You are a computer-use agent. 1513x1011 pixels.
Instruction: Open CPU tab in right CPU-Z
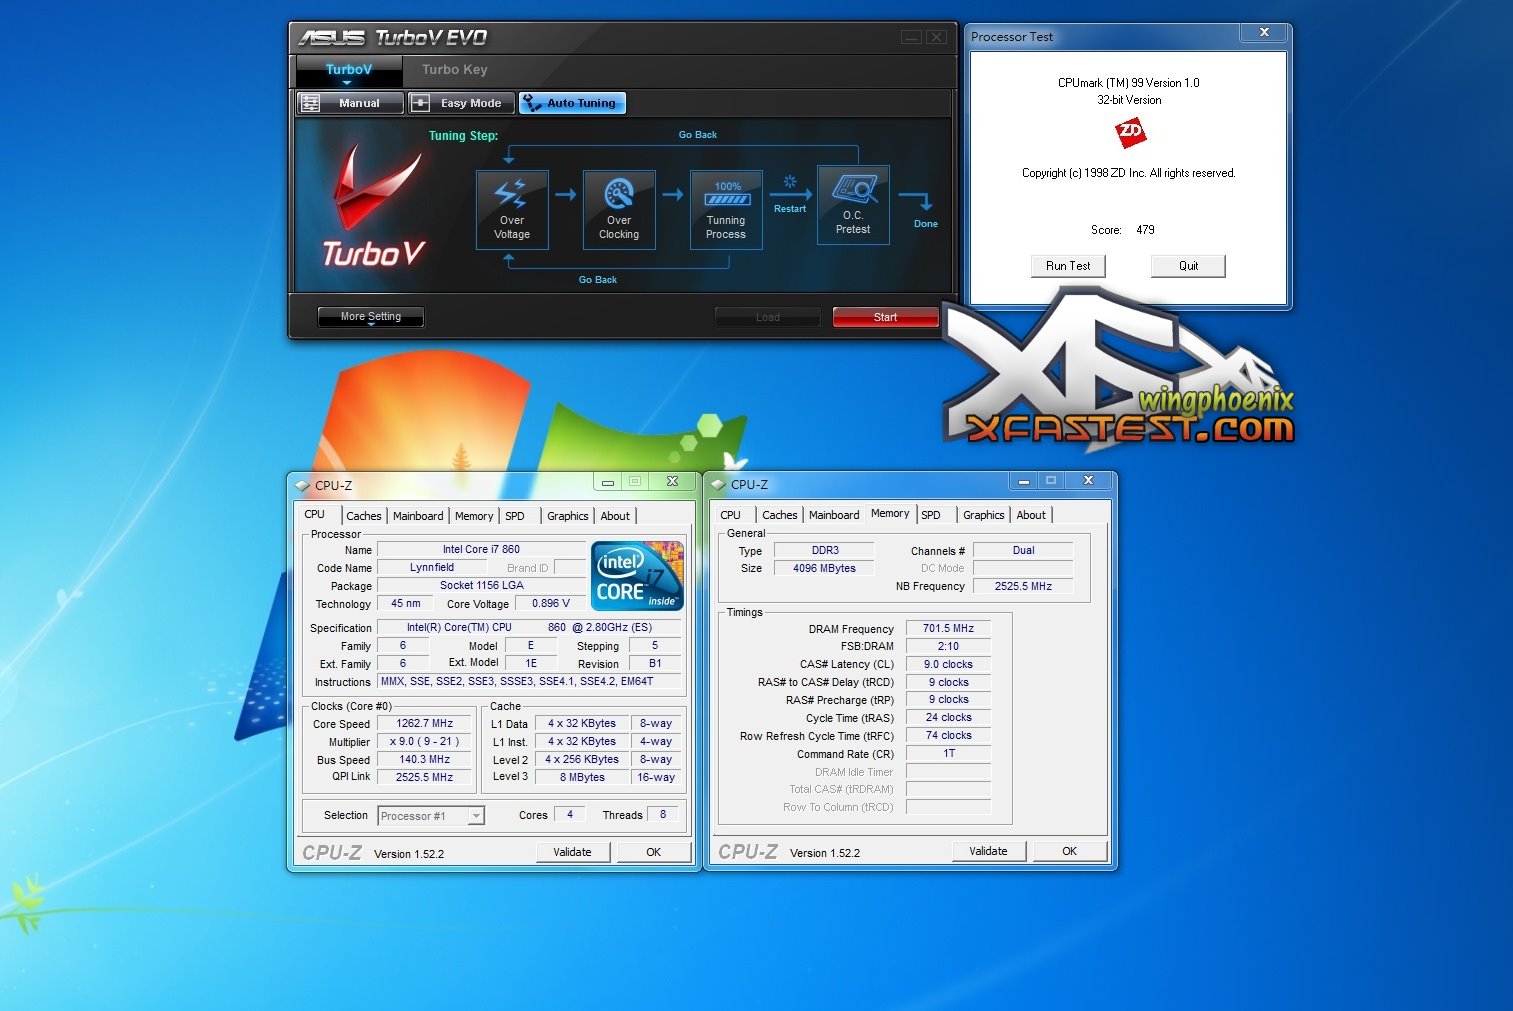point(731,516)
